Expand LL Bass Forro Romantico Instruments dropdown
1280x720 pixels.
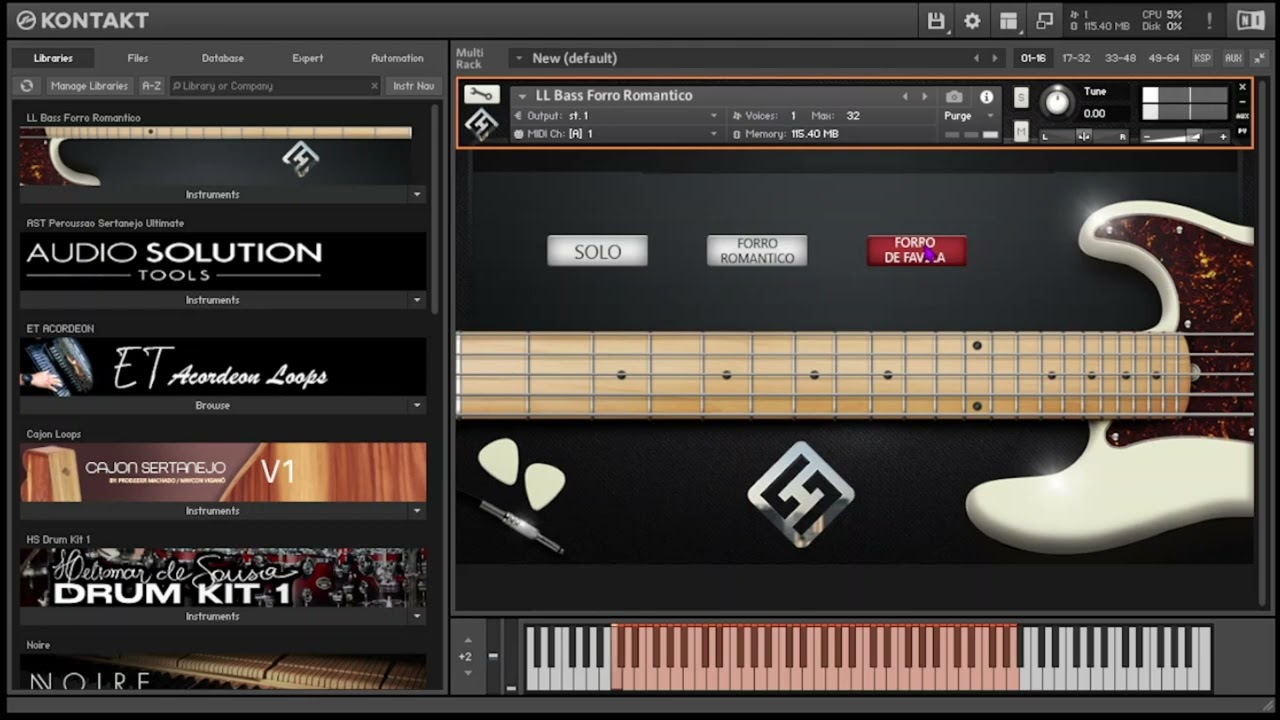tap(417, 195)
